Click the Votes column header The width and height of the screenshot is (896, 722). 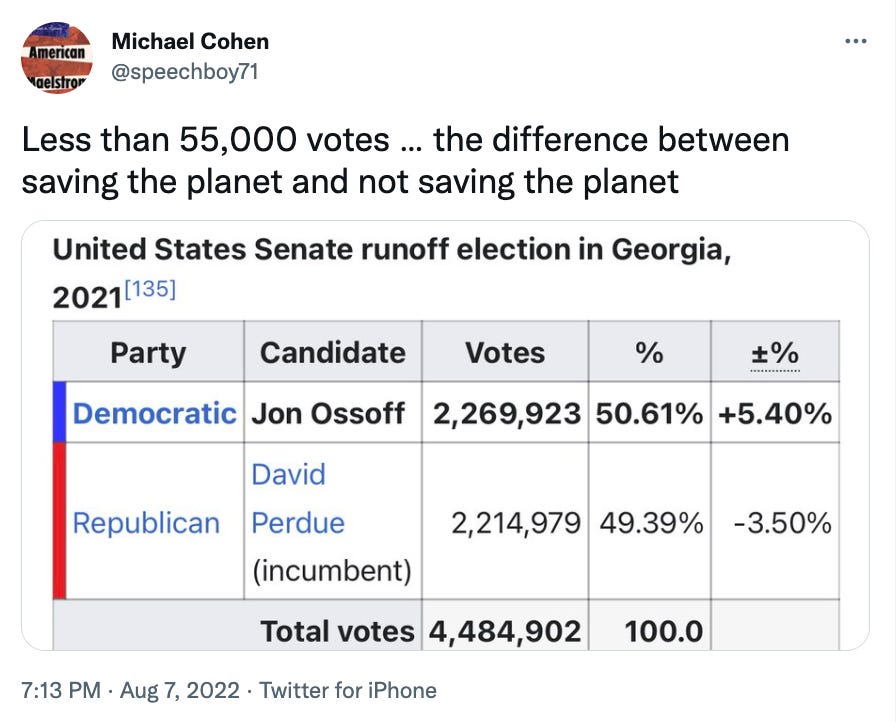[505, 353]
